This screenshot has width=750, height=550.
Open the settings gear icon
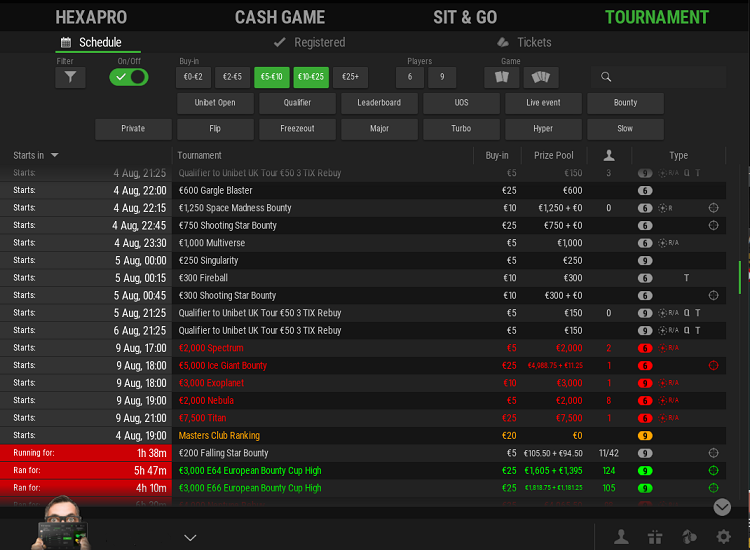pos(723,537)
